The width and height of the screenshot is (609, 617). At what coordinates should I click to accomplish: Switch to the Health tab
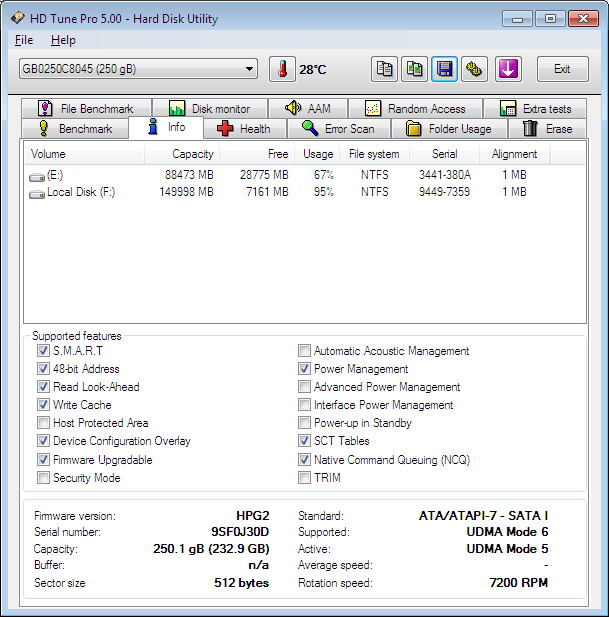point(244,129)
